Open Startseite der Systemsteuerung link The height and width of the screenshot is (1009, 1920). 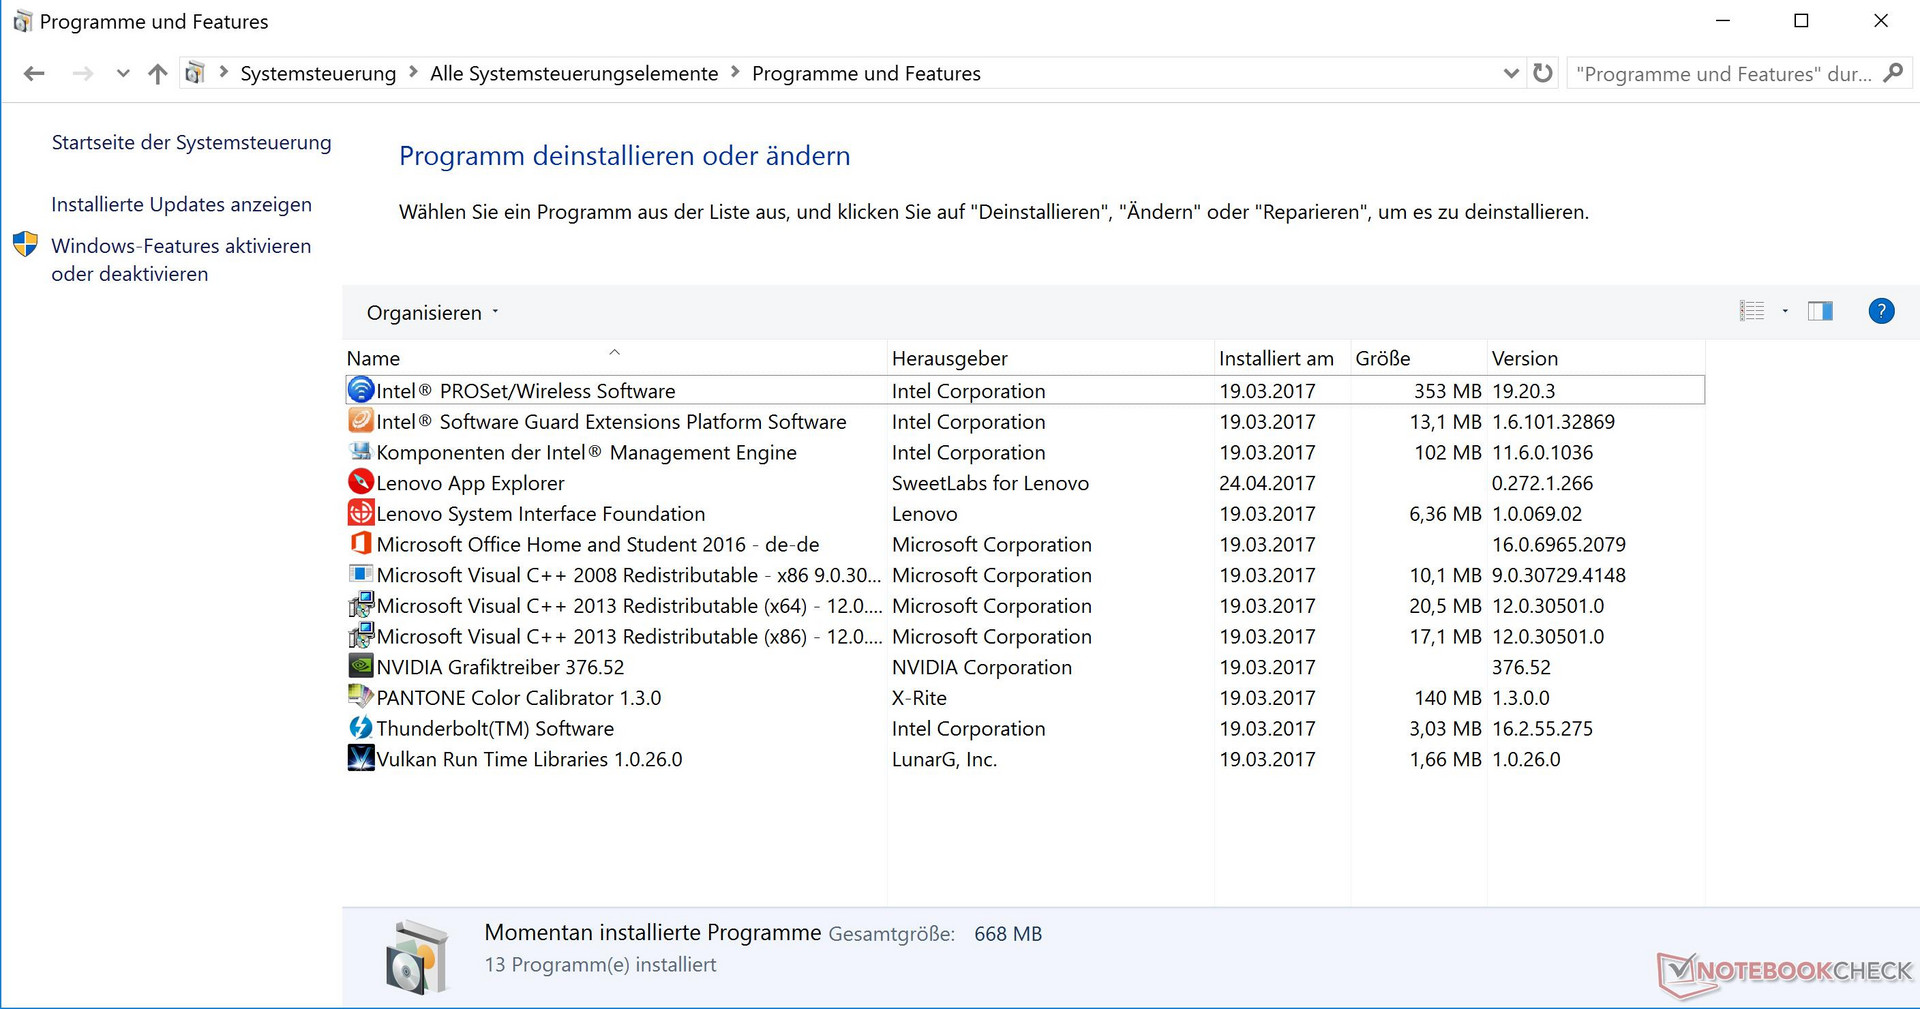(191, 143)
